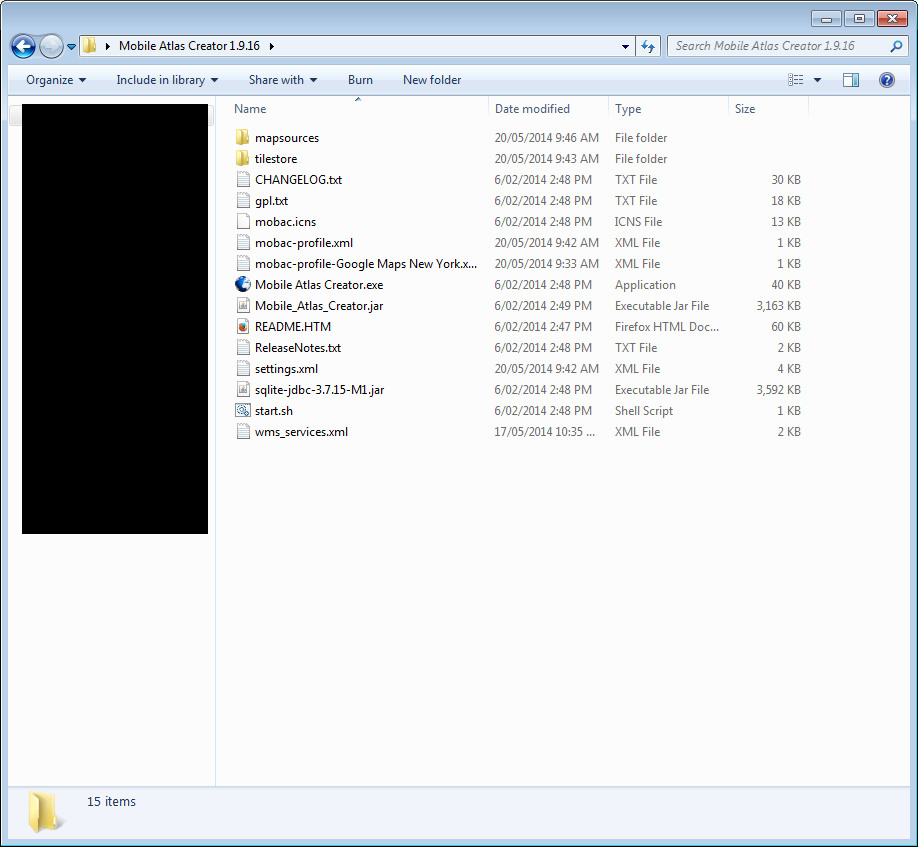Select the gpl.txt file icon

tap(243, 201)
